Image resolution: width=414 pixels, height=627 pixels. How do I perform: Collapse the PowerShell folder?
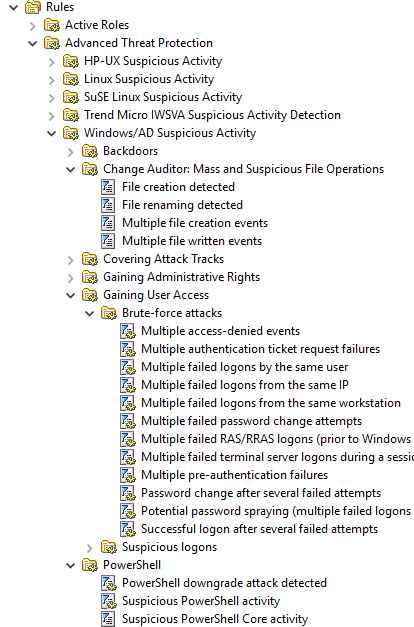point(71,565)
